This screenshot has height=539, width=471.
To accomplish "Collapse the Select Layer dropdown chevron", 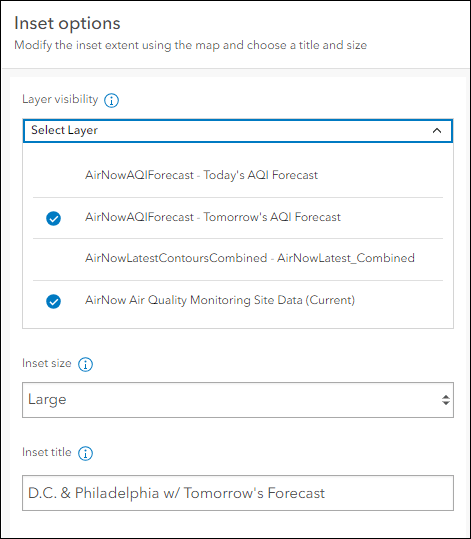I will point(437,131).
